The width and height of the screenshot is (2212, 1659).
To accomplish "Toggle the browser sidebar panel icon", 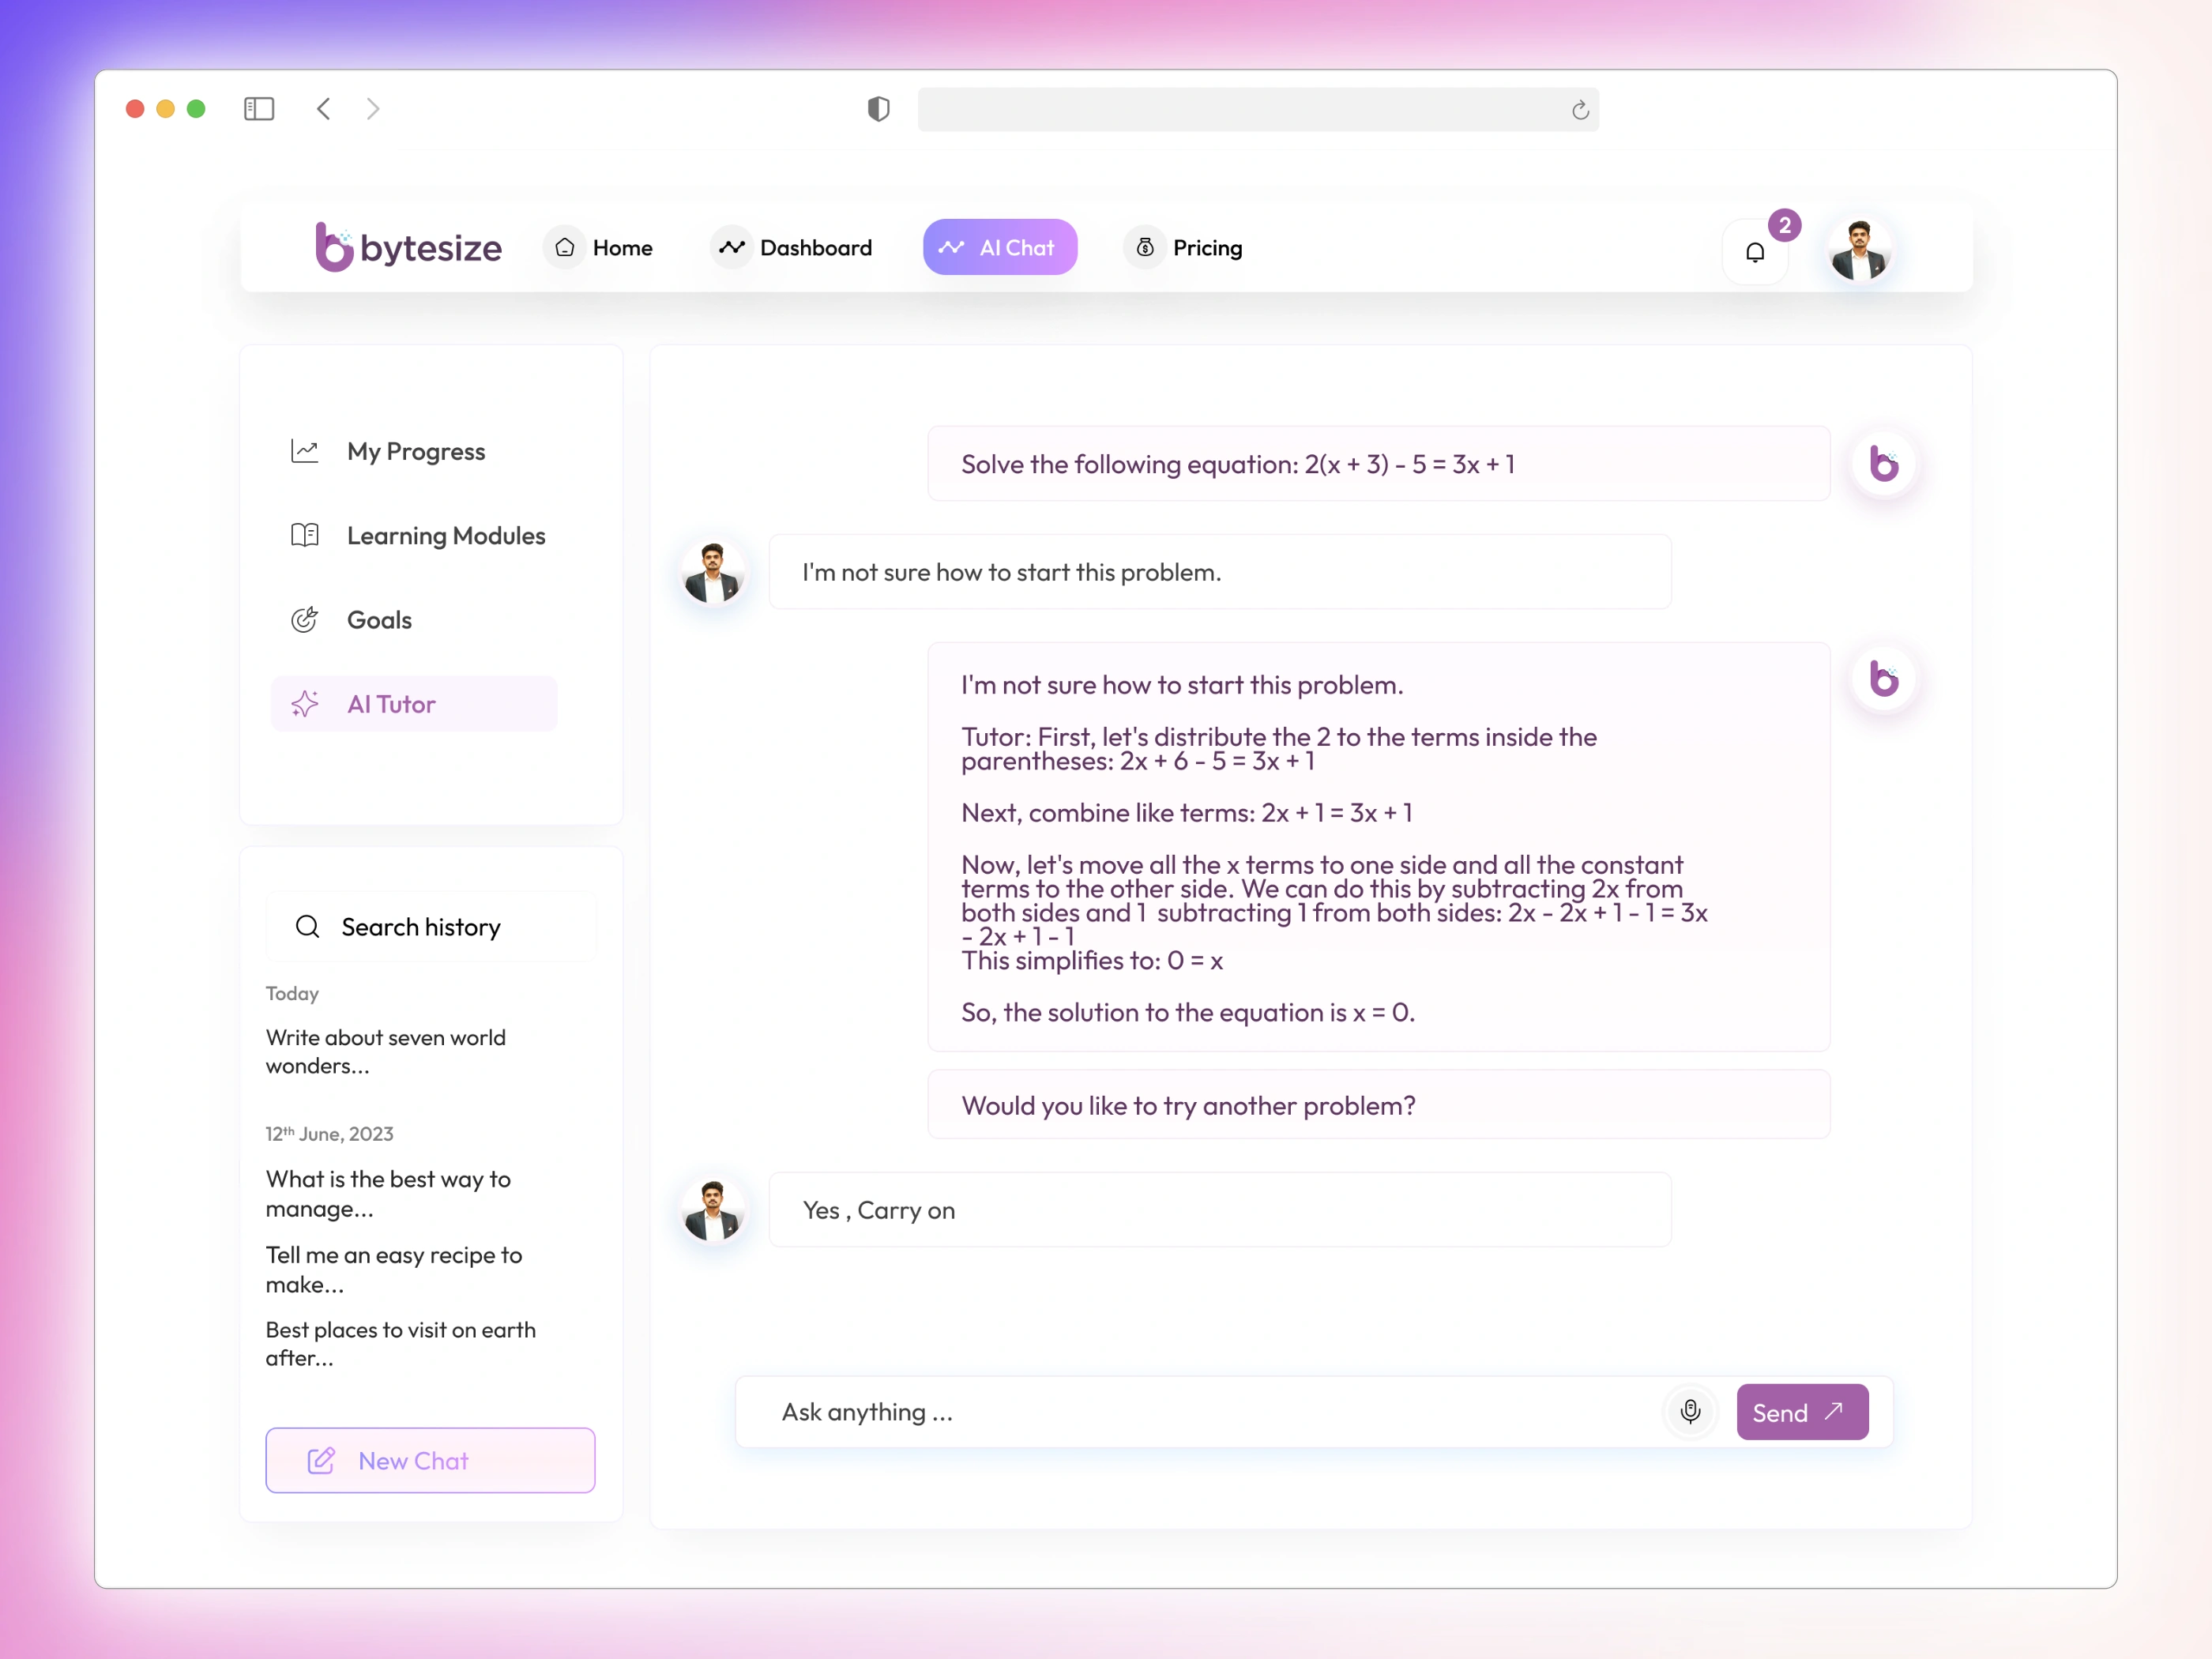I will (259, 109).
